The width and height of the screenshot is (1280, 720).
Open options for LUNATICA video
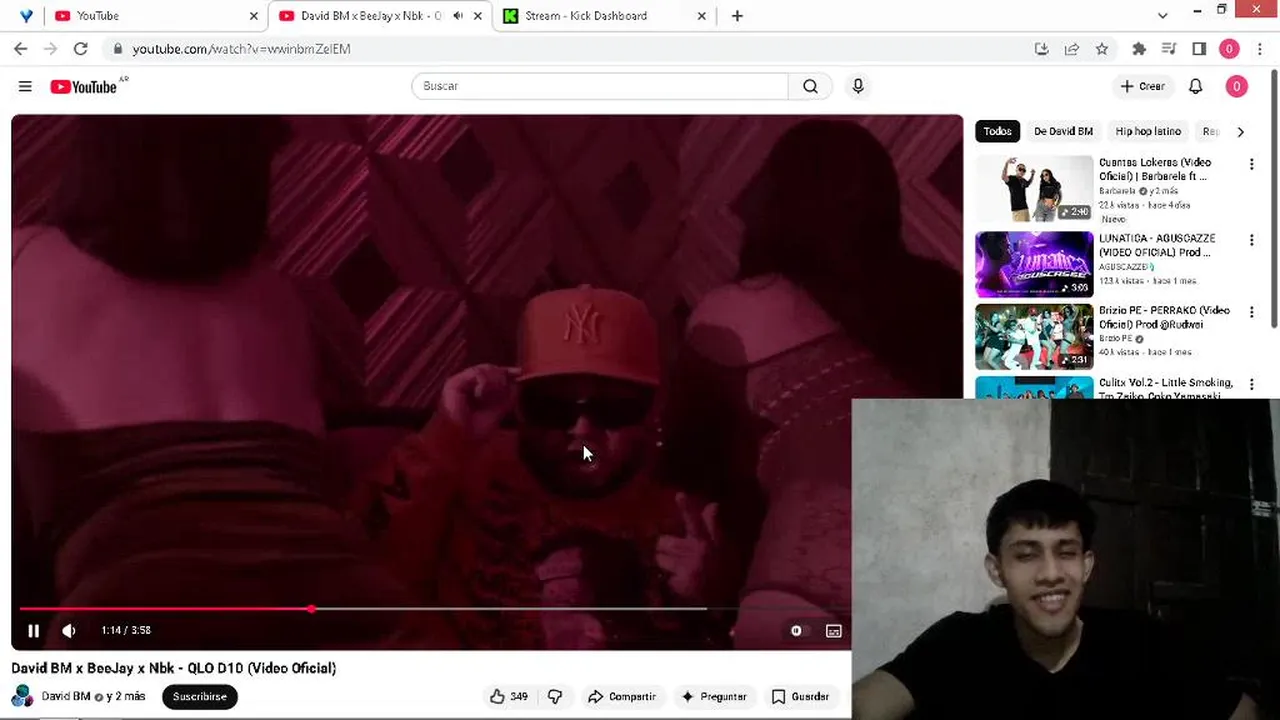coord(1251,240)
